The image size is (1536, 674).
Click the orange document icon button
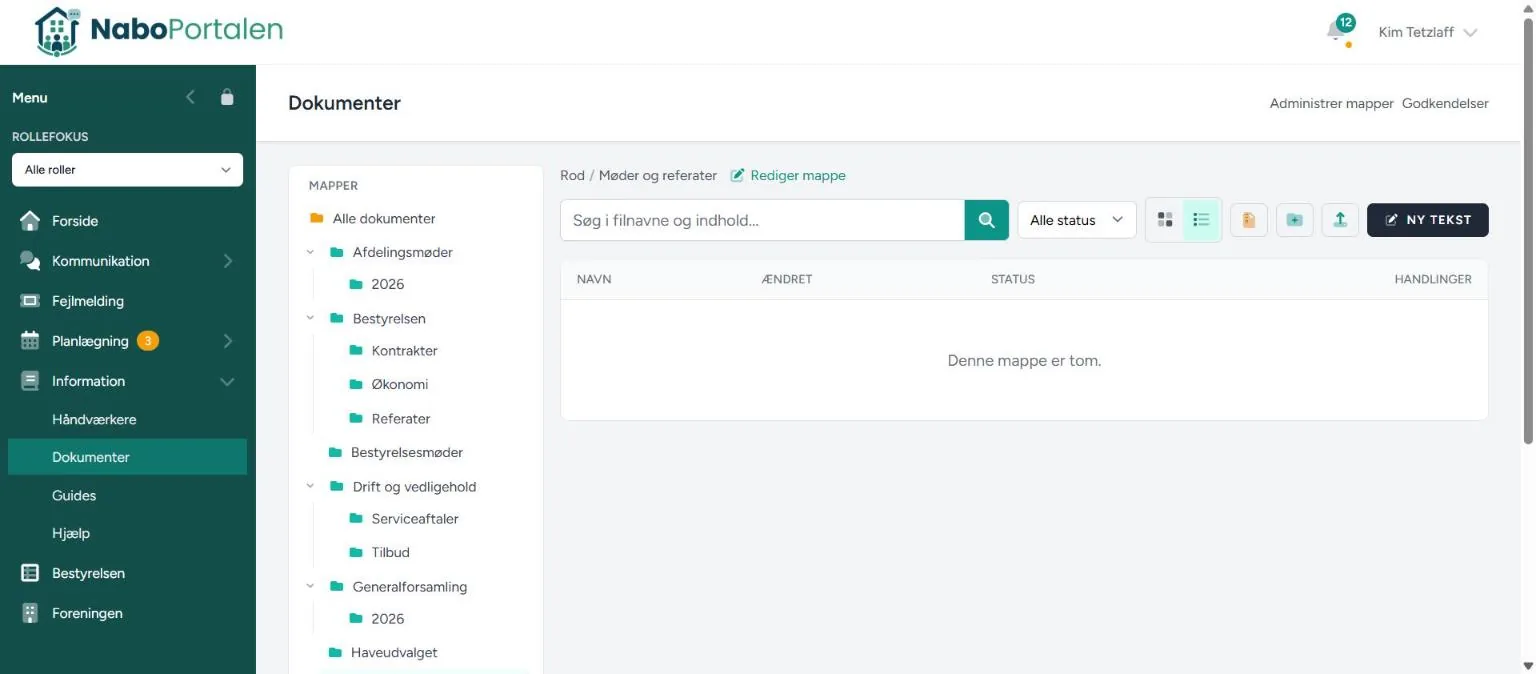(1249, 220)
